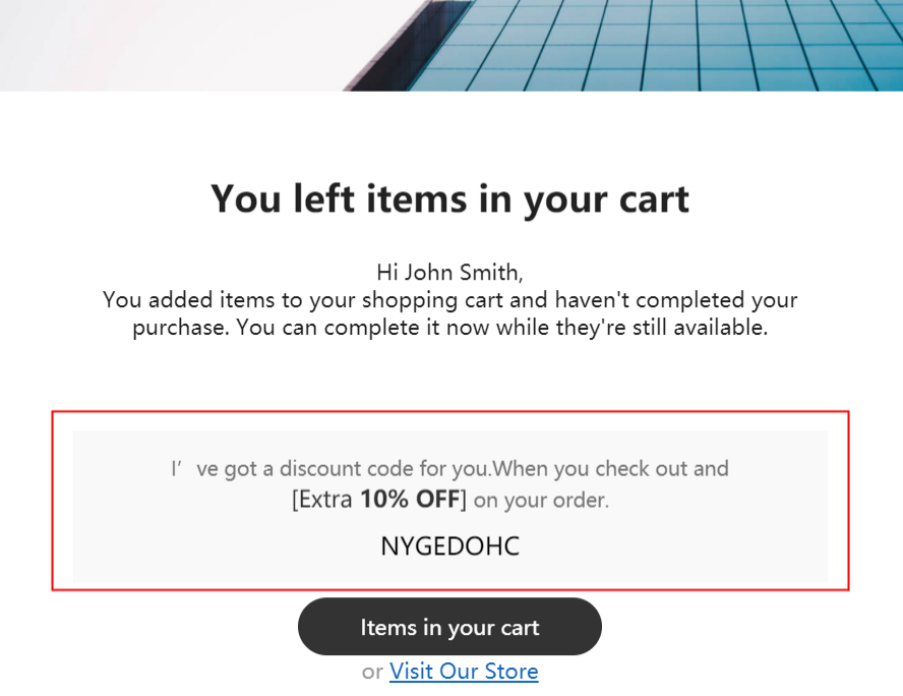Click the word or before the store link
903x696 pixels.
372,672
